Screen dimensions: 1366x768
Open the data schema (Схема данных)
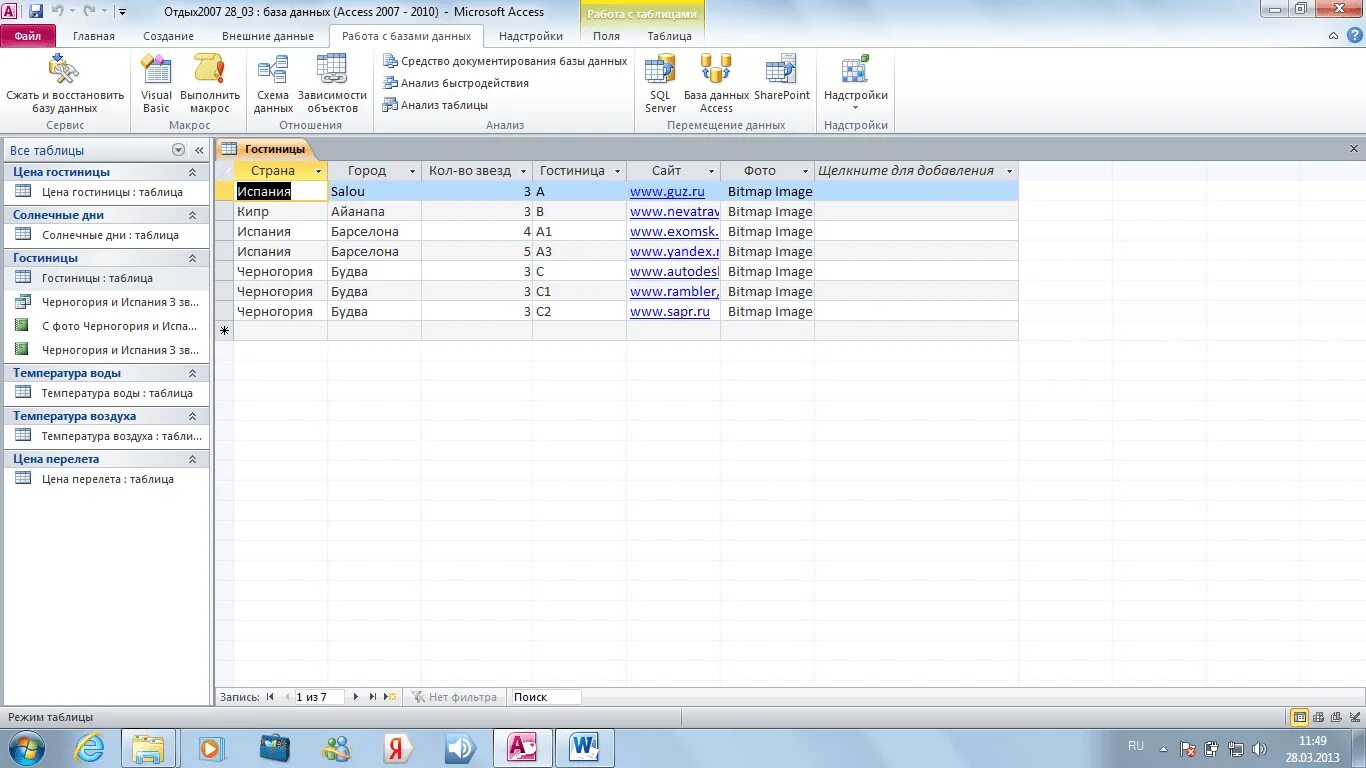pyautogui.click(x=273, y=84)
